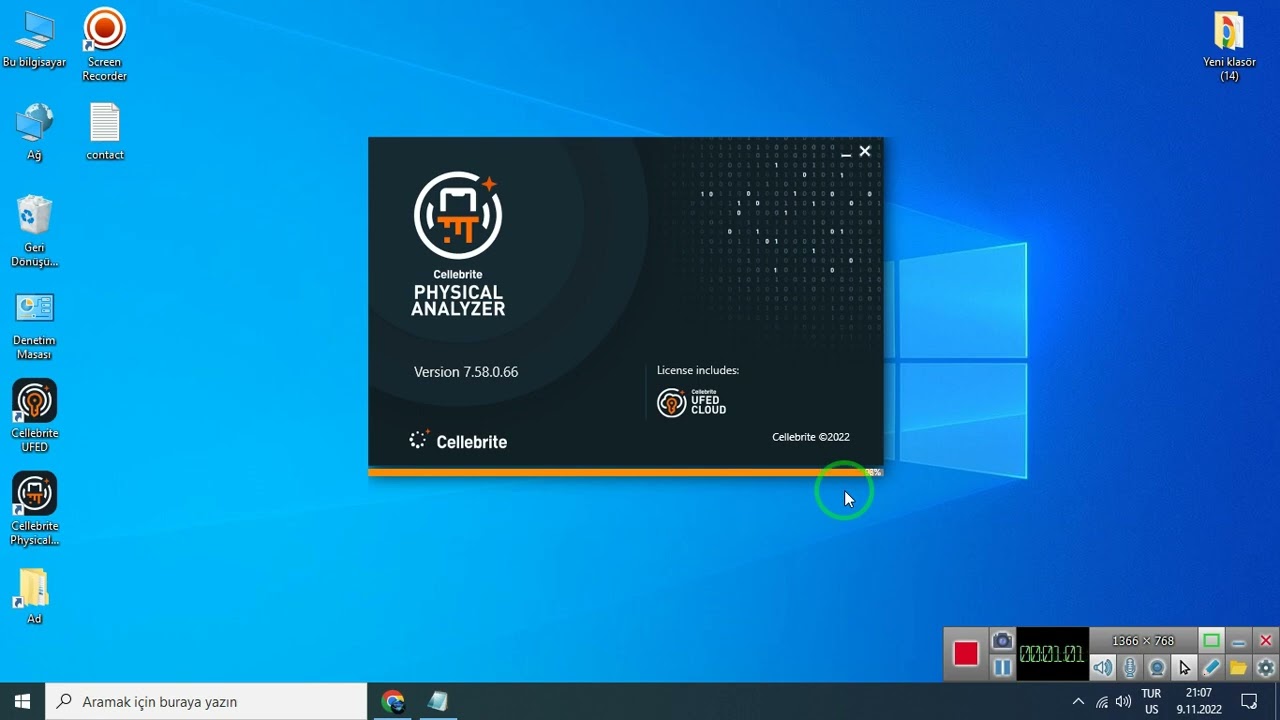The height and width of the screenshot is (720, 1280).
Task: Toggle webcam capture in the recorder
Action: 1157,667
